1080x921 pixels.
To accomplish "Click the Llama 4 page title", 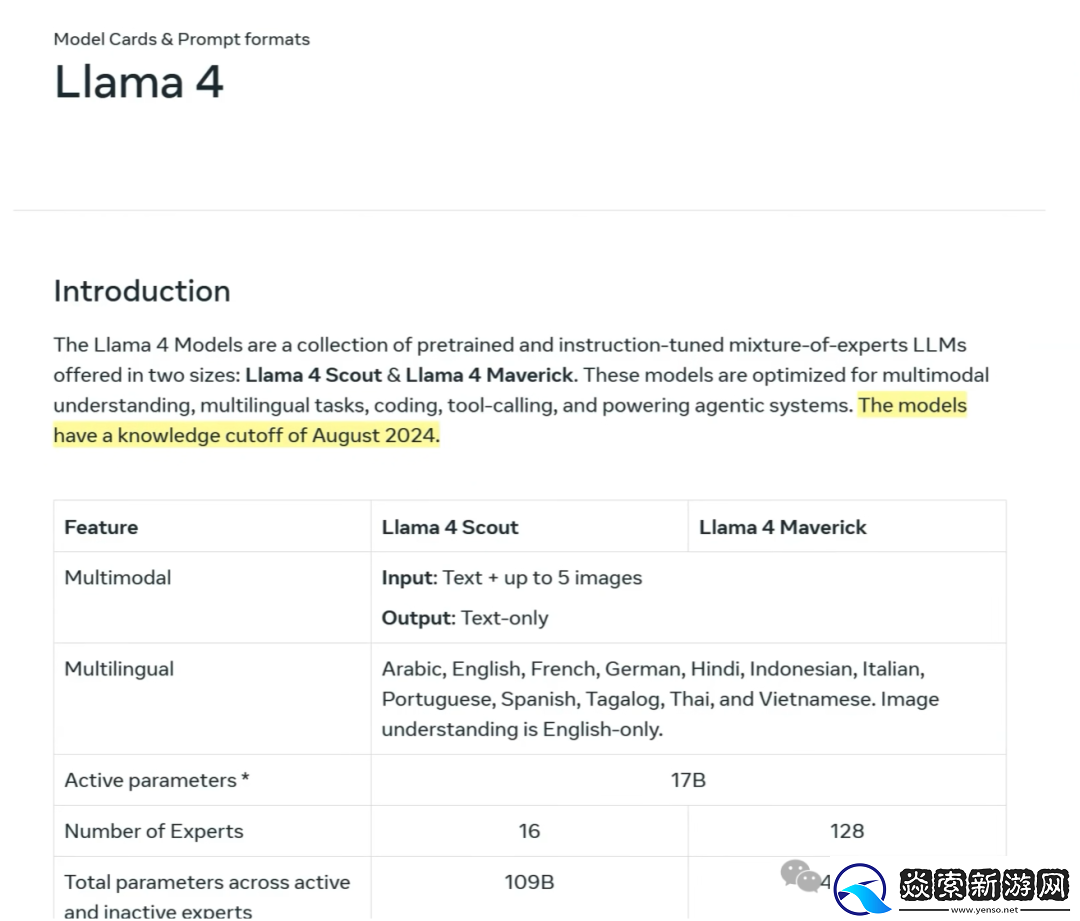I will (138, 81).
